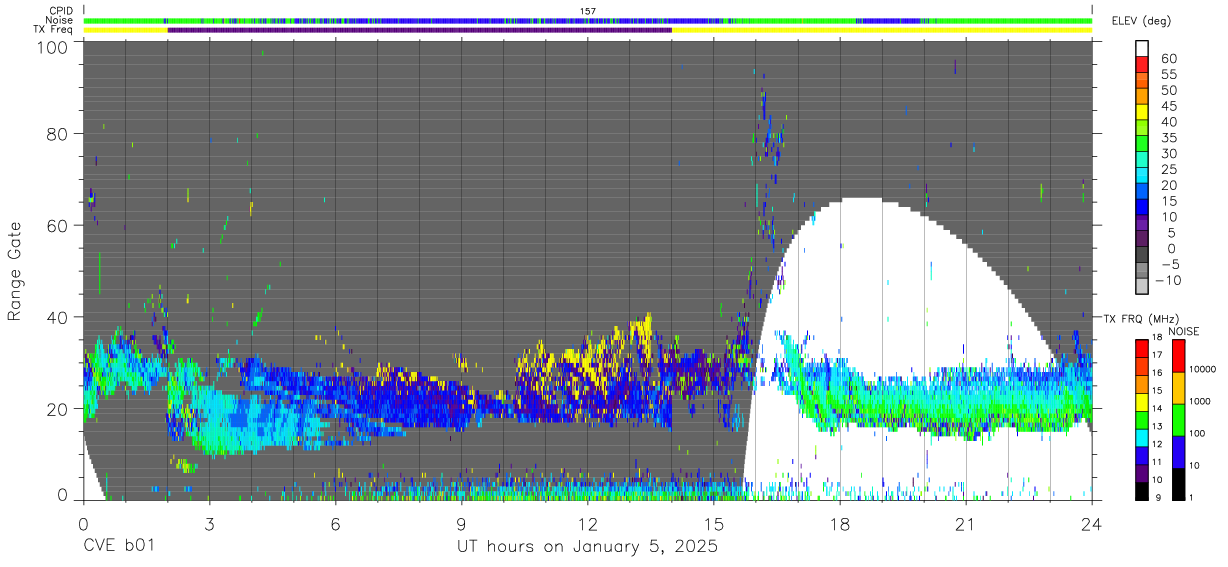The width and height of the screenshot is (1228, 567).
Task: Click x-axis tick label '6'
Action: tap(335, 524)
